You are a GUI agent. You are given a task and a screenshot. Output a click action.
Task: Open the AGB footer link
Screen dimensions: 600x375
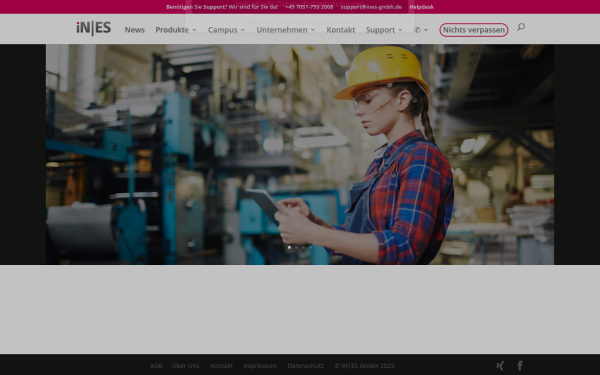(x=156, y=366)
